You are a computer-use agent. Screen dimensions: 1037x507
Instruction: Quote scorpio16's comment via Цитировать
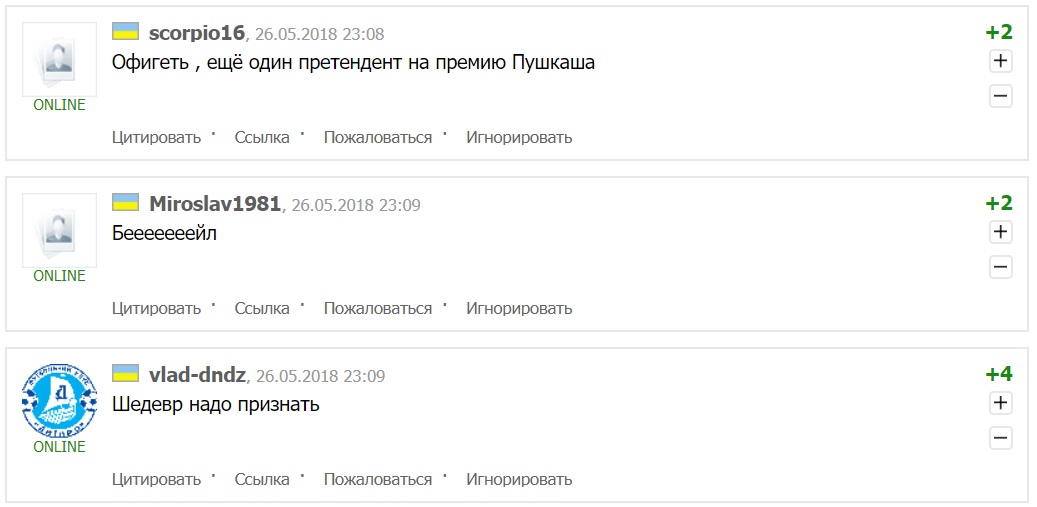156,137
